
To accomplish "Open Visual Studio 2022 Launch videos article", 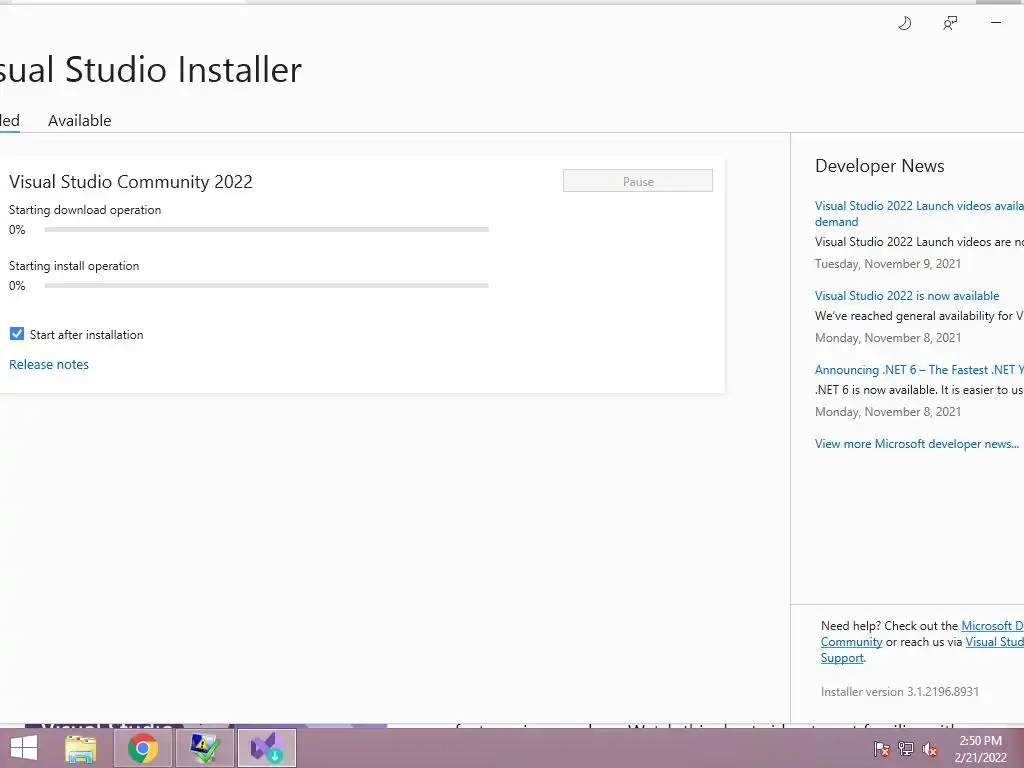I will click(x=919, y=214).
